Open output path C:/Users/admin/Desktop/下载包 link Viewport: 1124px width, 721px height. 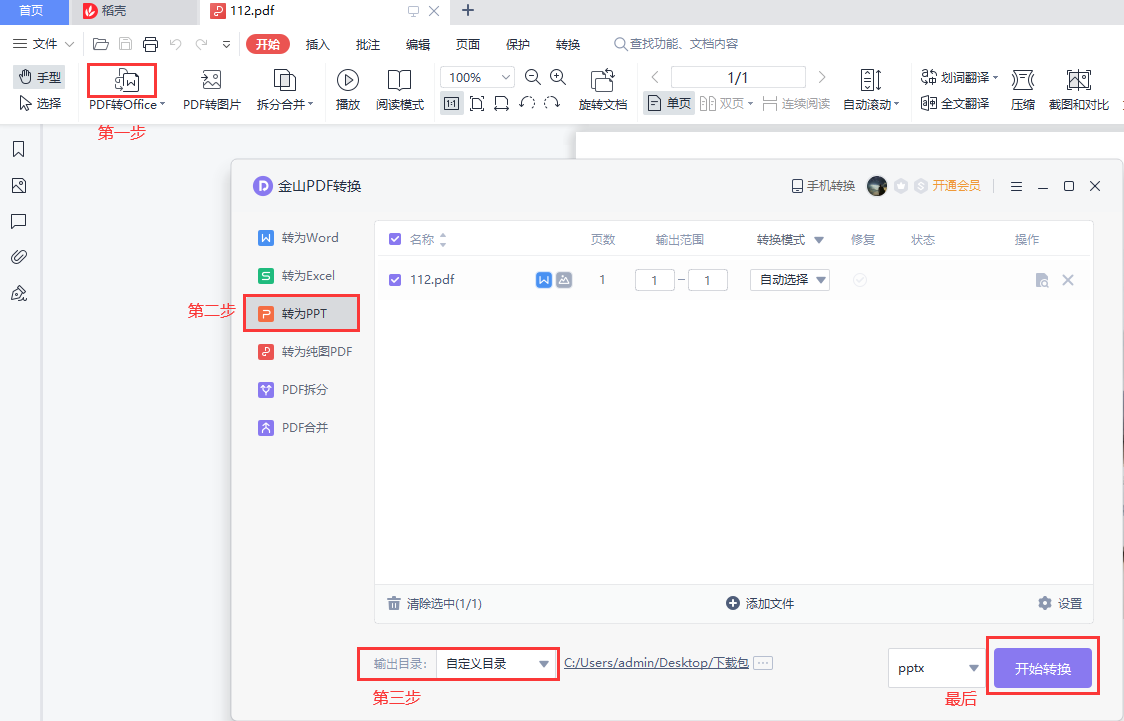click(x=656, y=663)
